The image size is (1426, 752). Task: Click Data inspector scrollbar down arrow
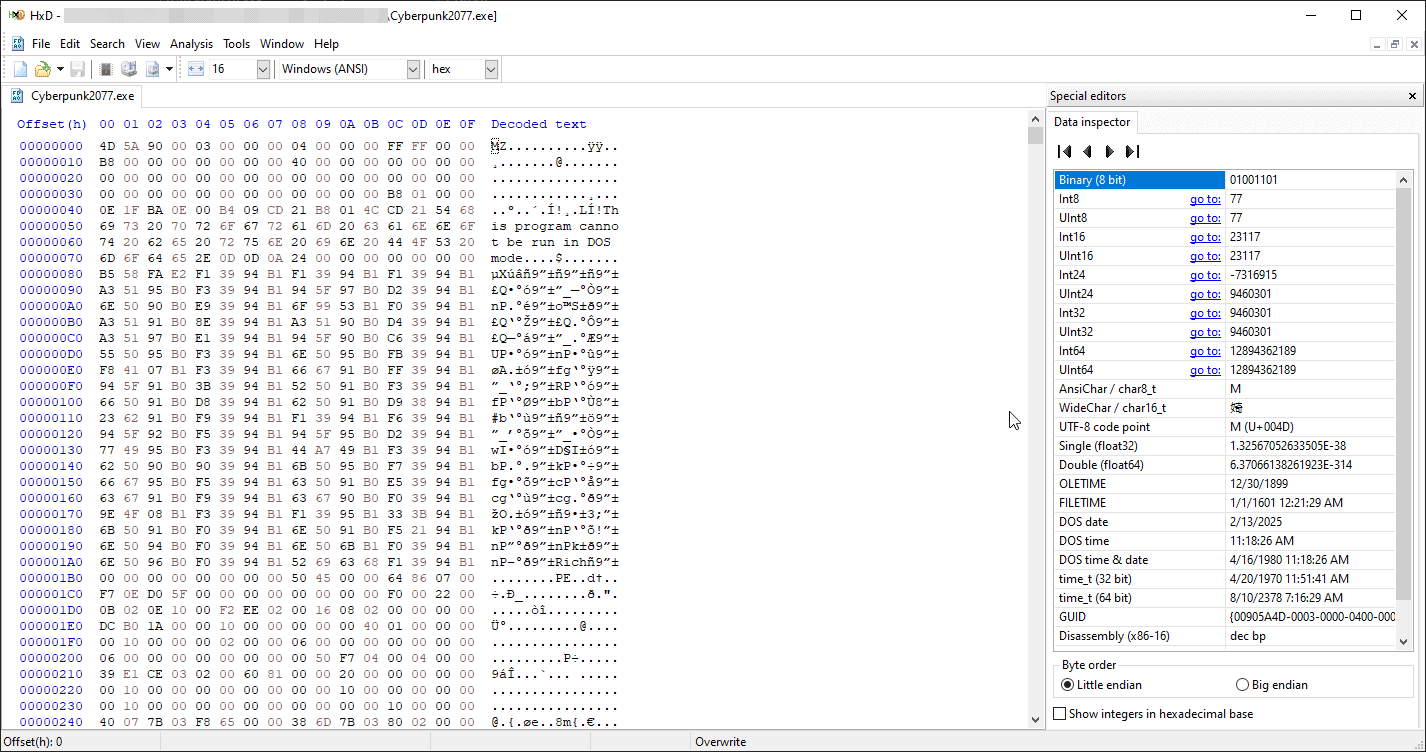pyautogui.click(x=1403, y=641)
